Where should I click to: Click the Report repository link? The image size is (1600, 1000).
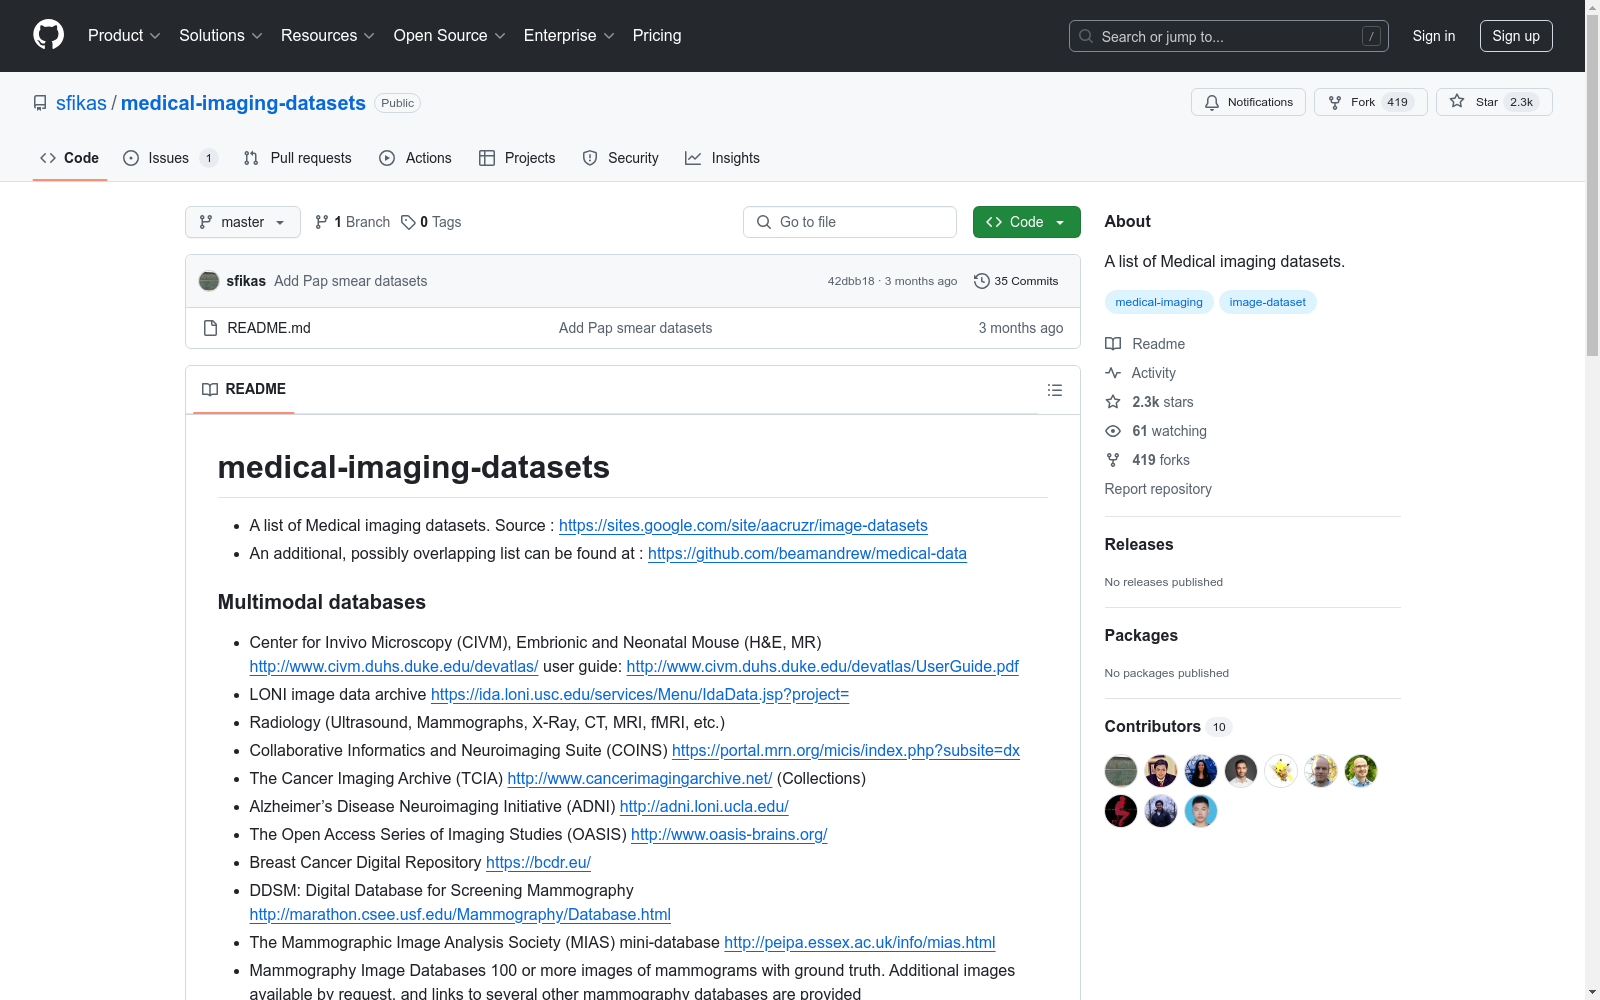[x=1157, y=489]
